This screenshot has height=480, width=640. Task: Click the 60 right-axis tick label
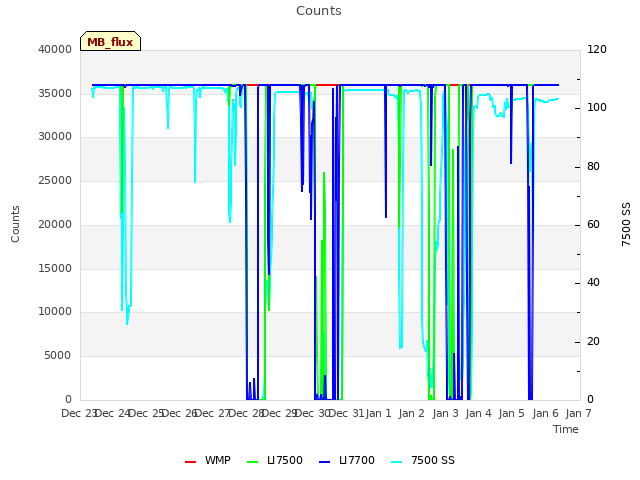(593, 224)
